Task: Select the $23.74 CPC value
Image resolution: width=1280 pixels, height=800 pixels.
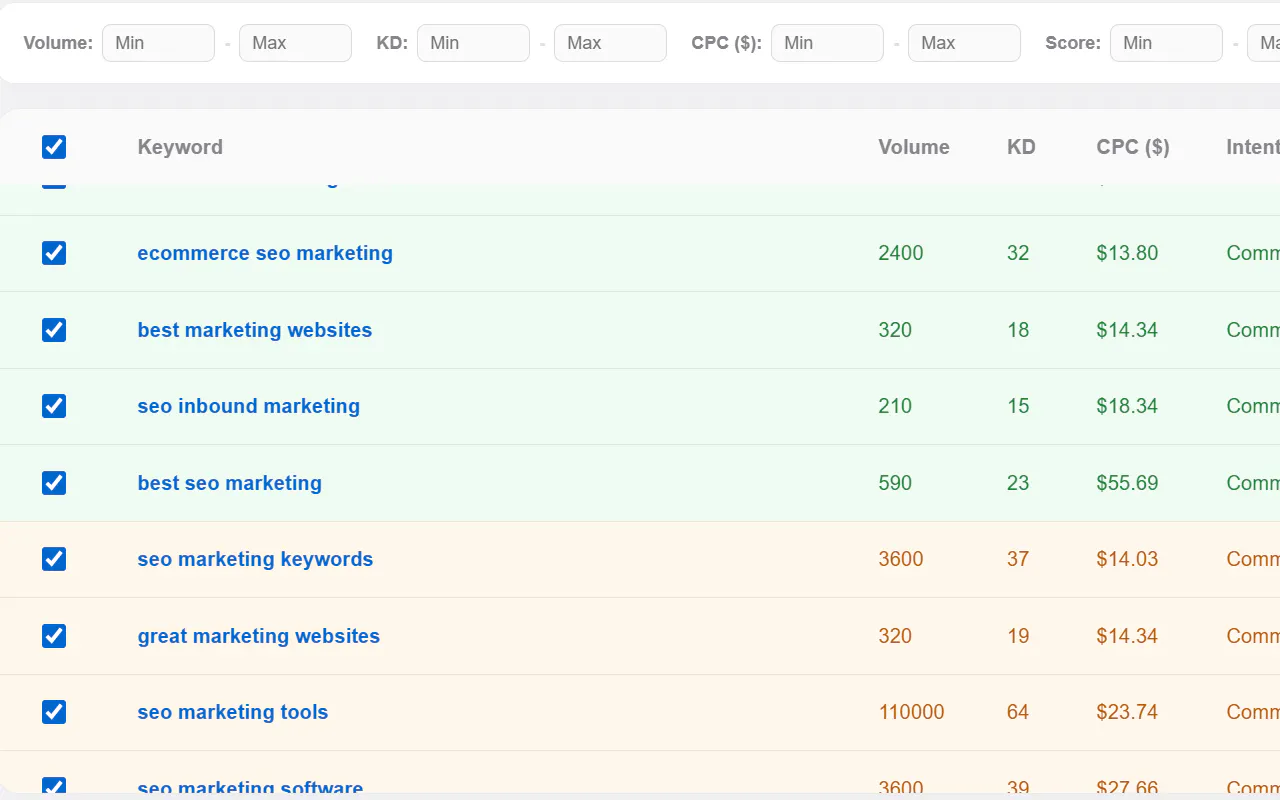Action: click(1127, 712)
